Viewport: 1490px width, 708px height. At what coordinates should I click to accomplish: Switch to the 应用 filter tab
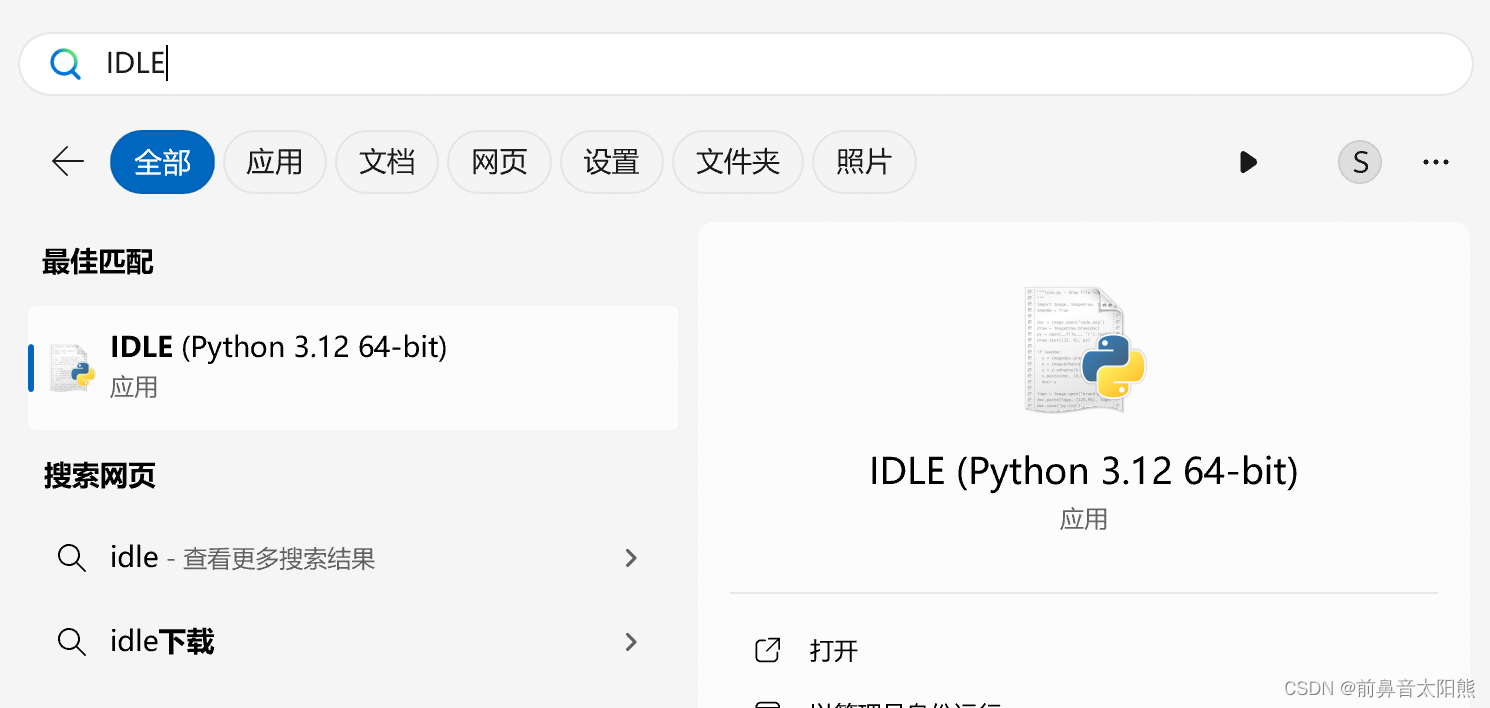[274, 162]
